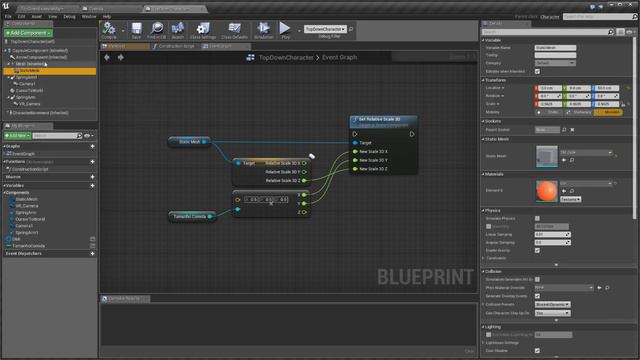Click Unreal Engine logo icon
This screenshot has height=360, width=640.
click(5, 5)
